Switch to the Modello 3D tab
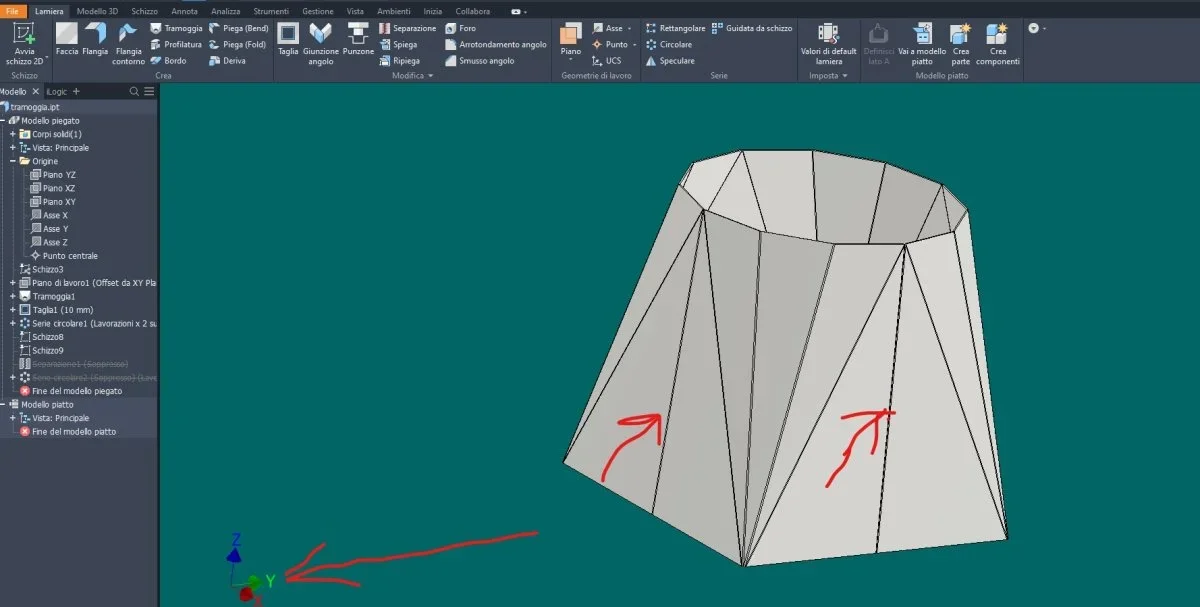 point(97,10)
